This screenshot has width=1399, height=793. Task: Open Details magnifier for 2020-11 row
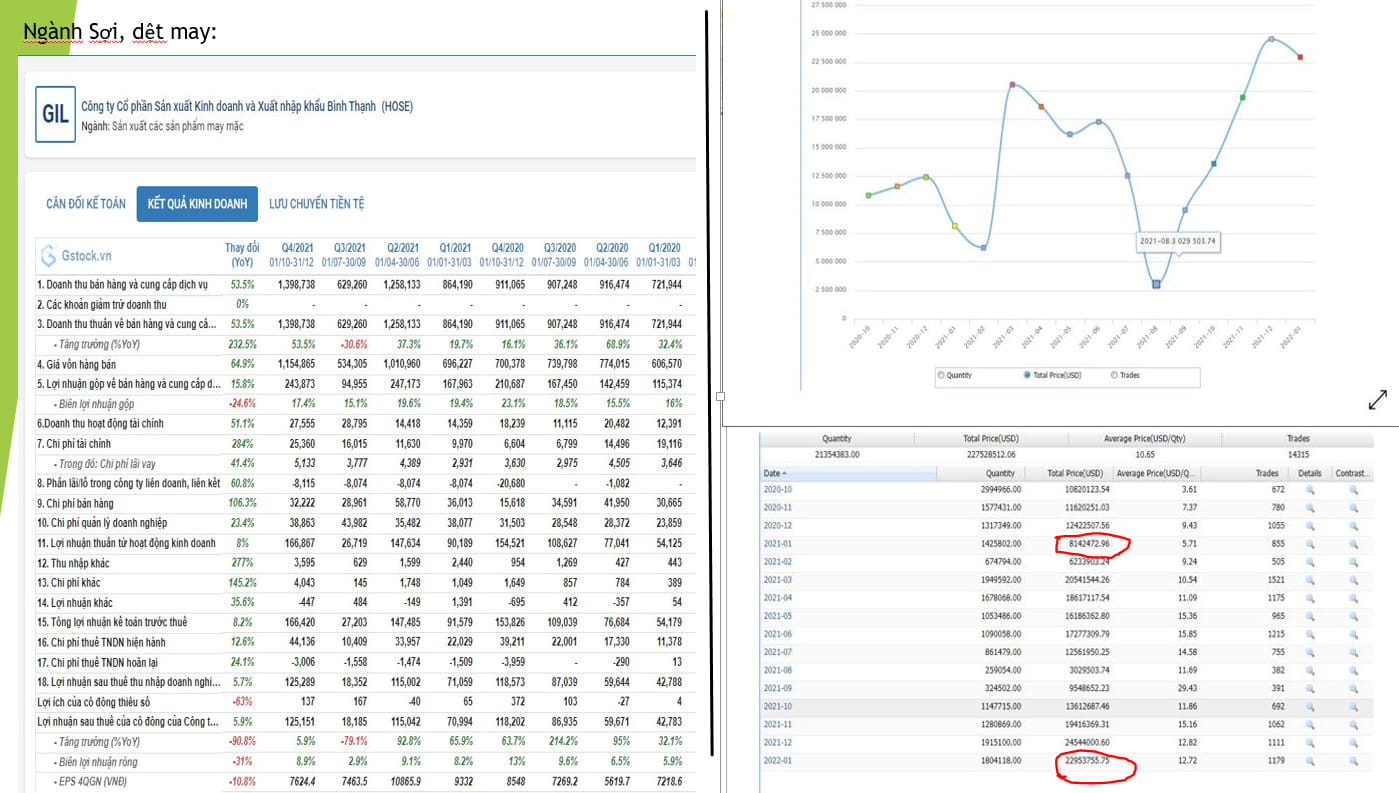pyautogui.click(x=1310, y=508)
